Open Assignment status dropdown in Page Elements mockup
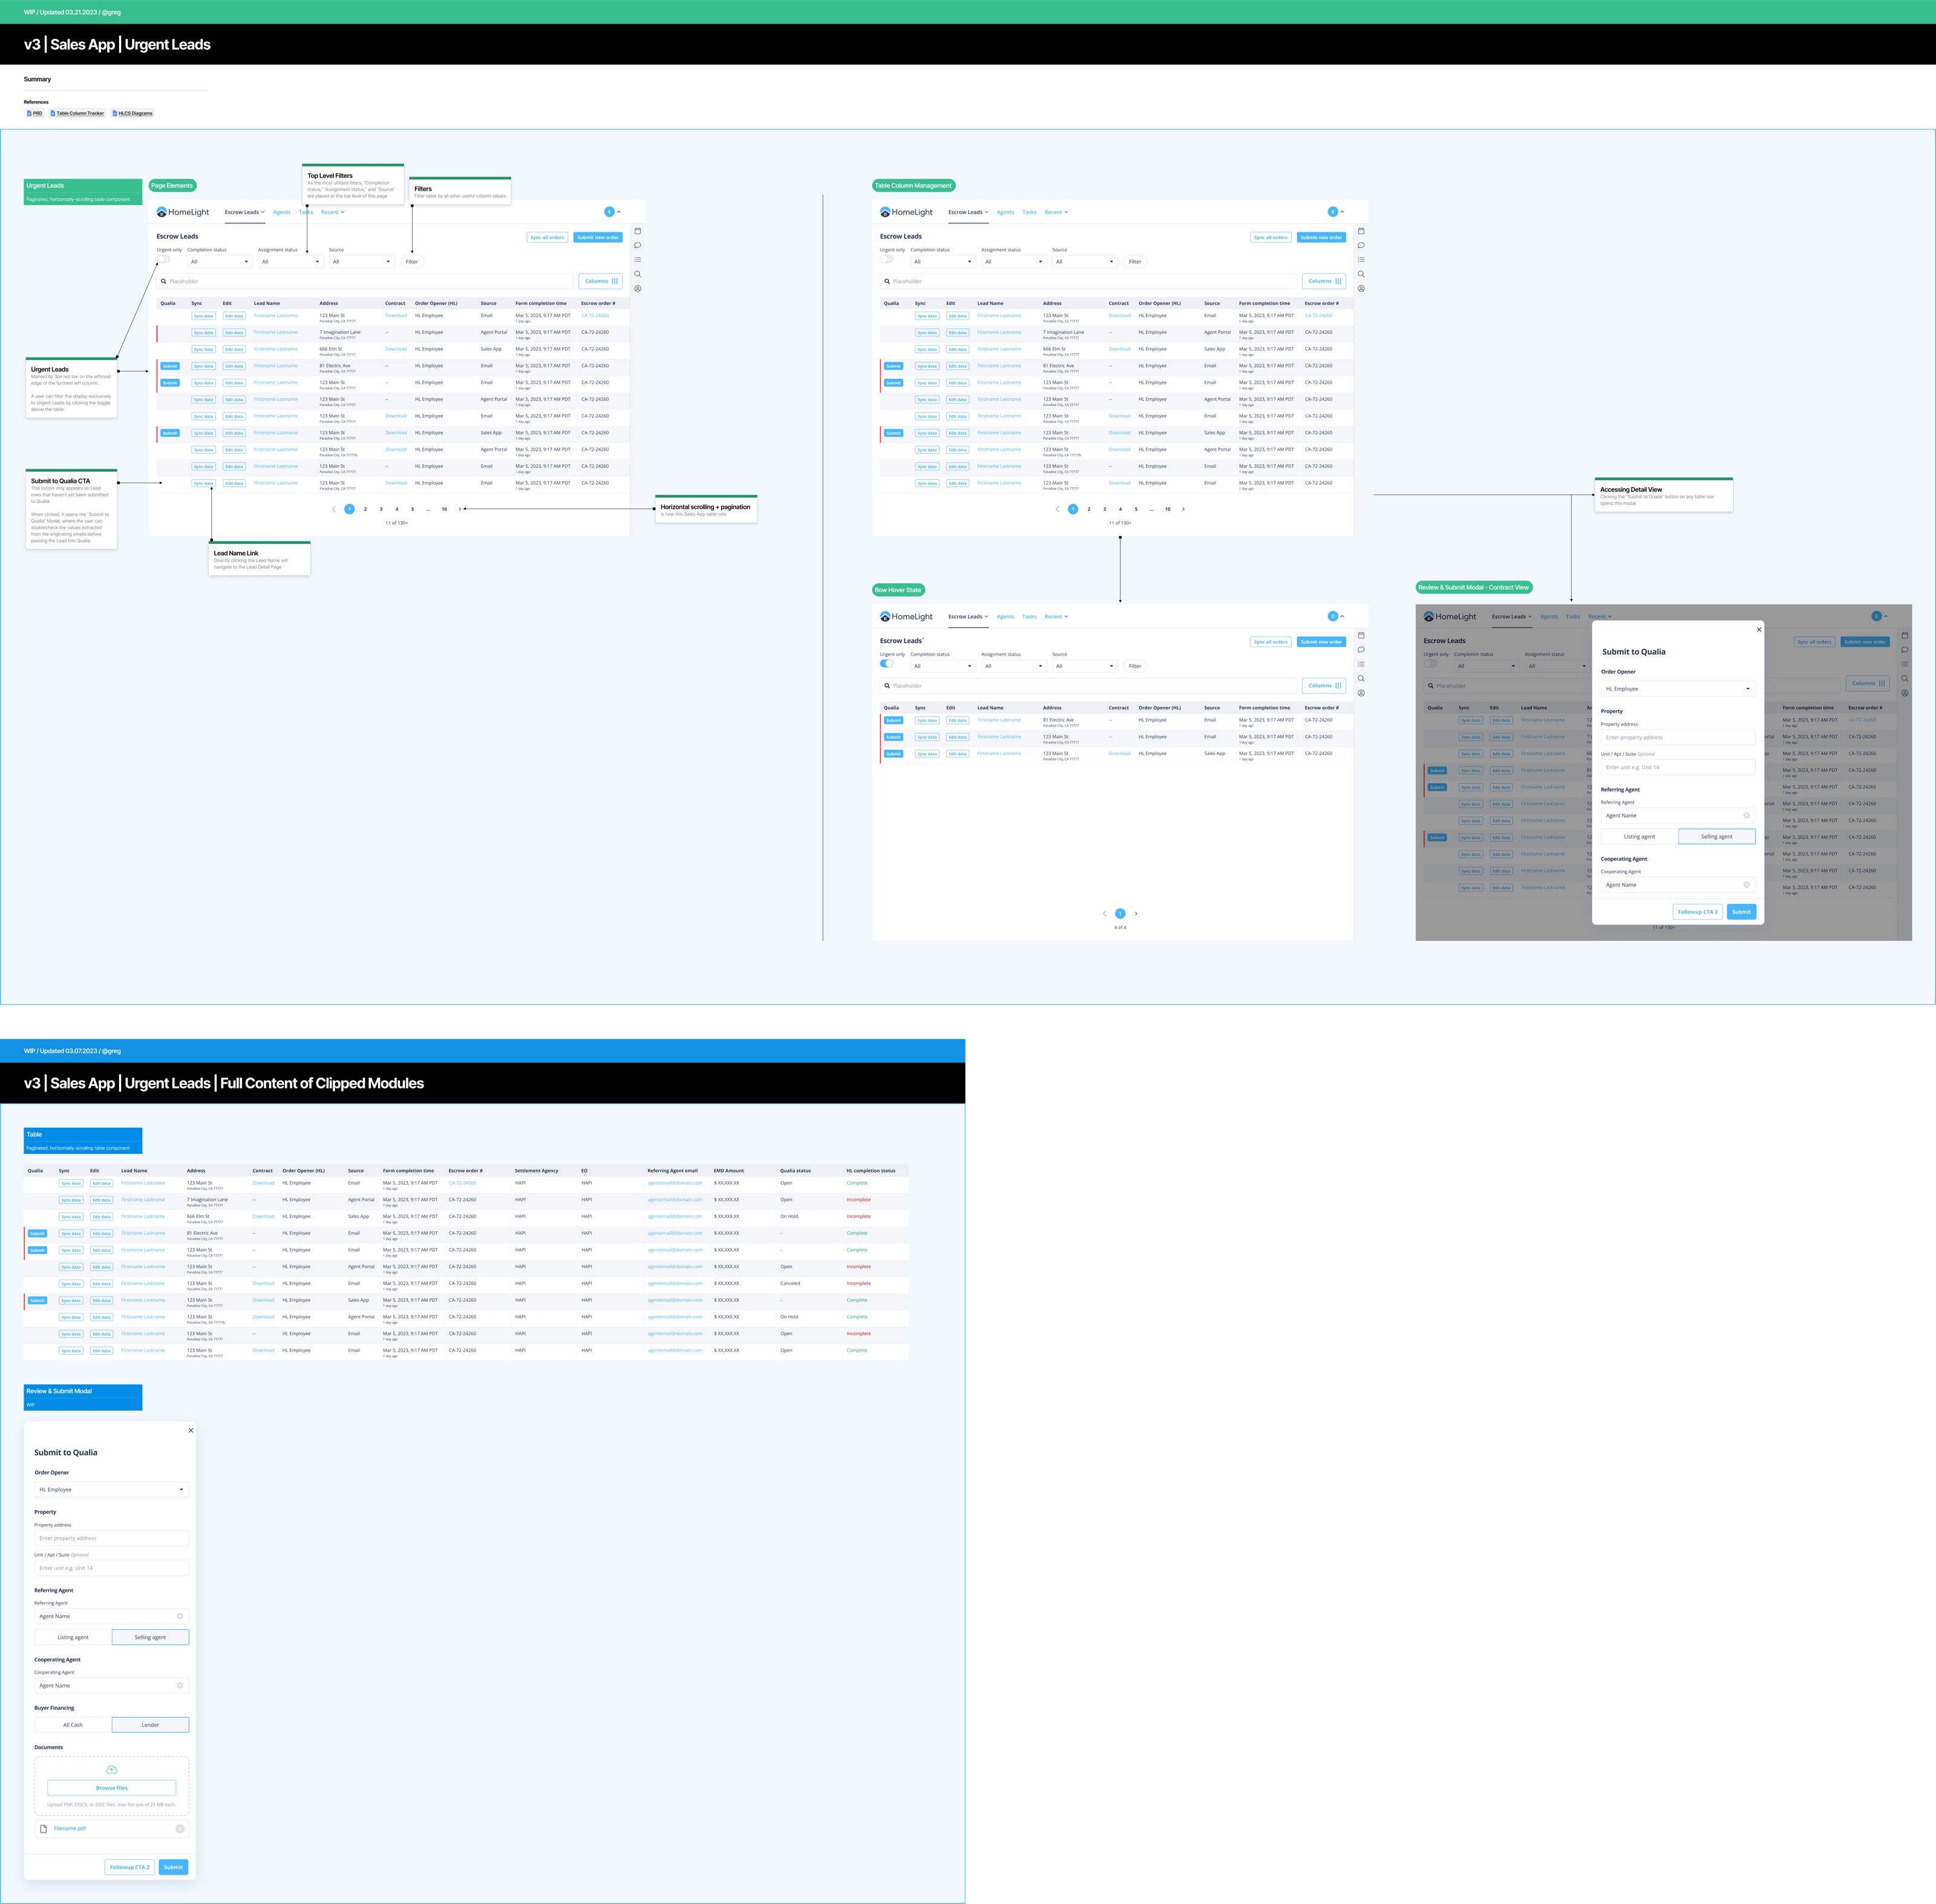The image size is (1936, 1904). (x=290, y=262)
